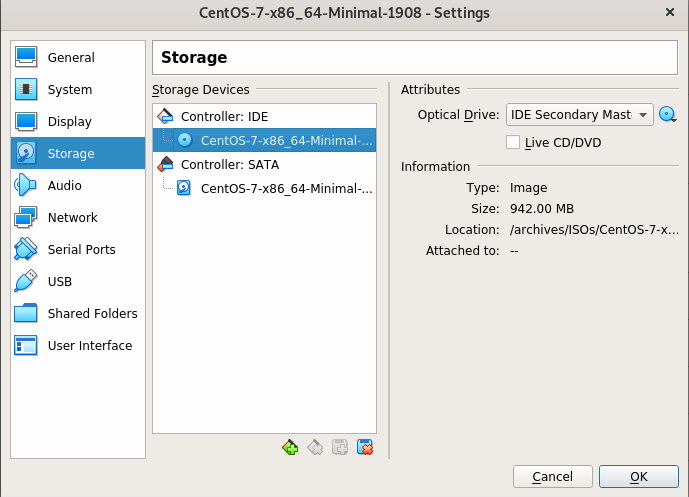
Task: Click the Cancel button
Action: (552, 476)
